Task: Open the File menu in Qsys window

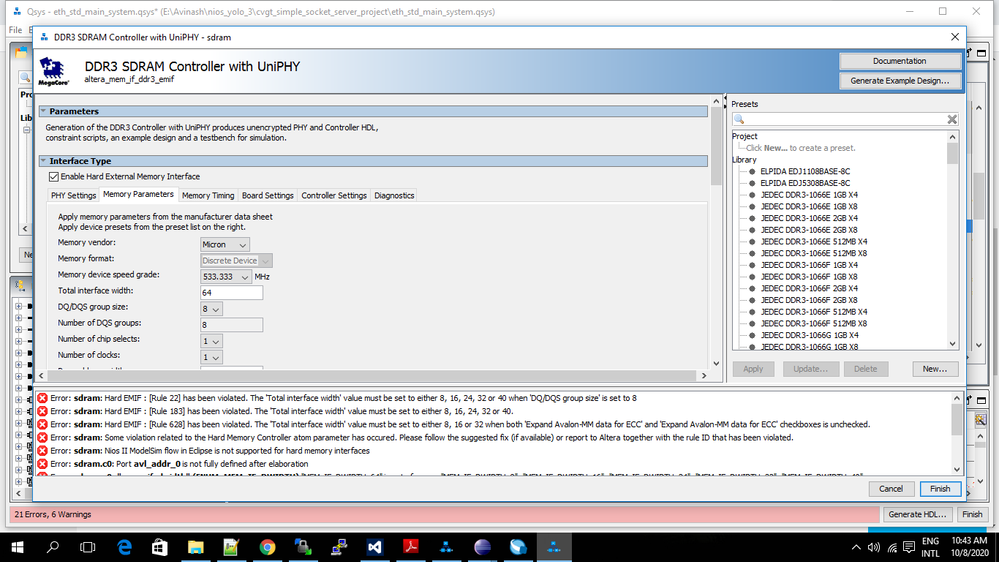Action: click(15, 30)
